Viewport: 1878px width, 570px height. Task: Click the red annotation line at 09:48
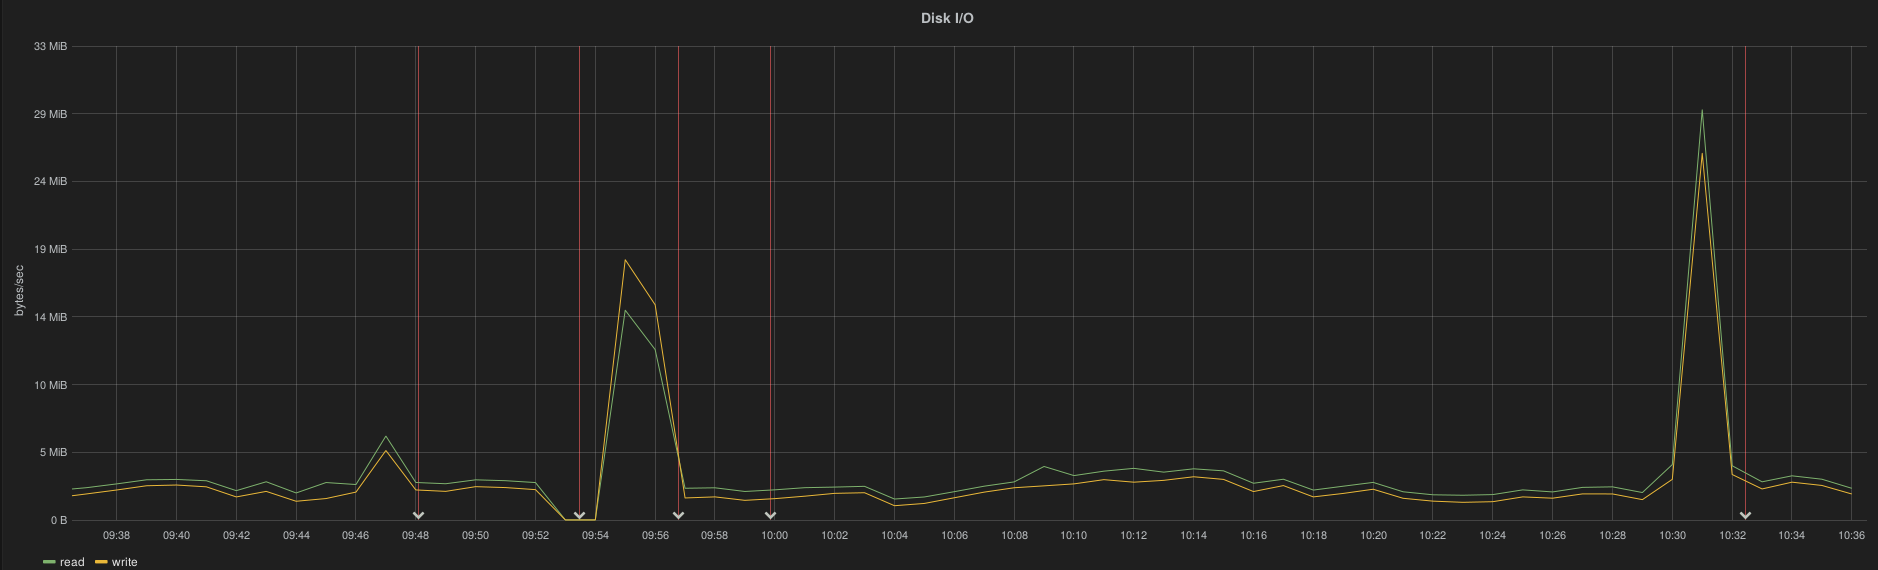[418, 250]
